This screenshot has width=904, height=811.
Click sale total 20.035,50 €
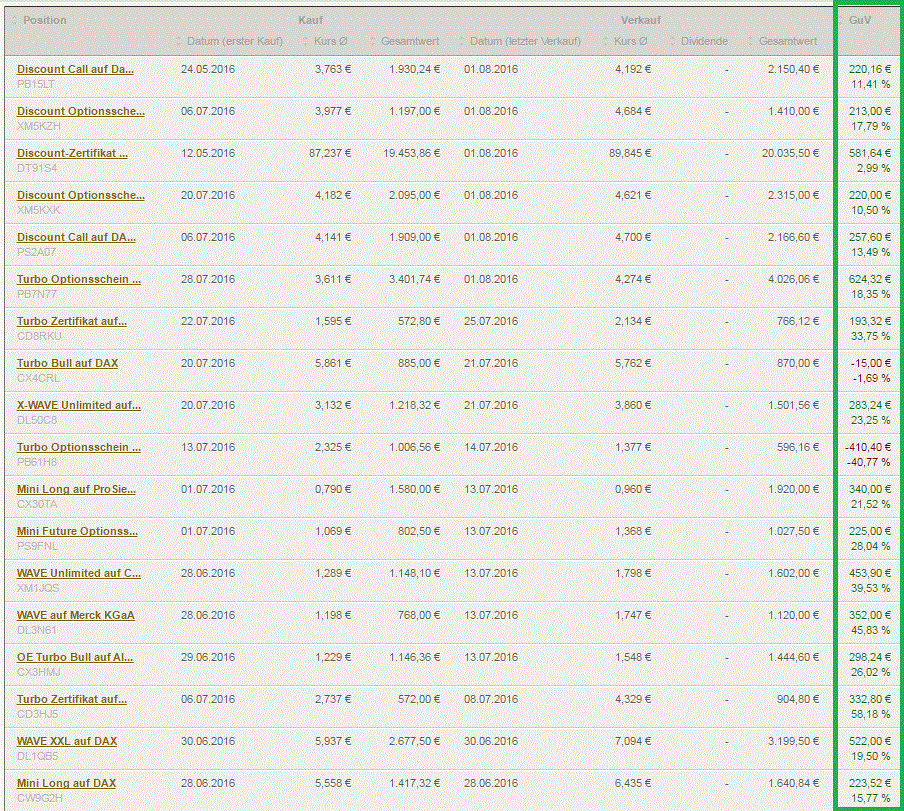[790, 153]
